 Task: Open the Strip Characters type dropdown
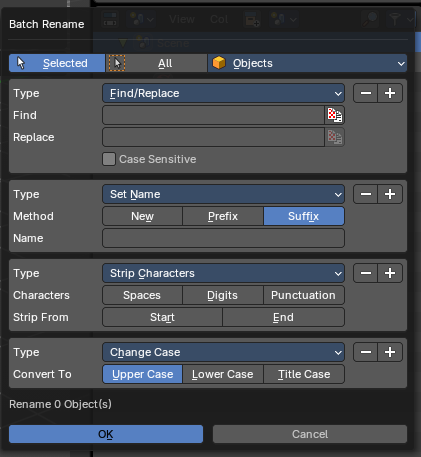(223, 273)
